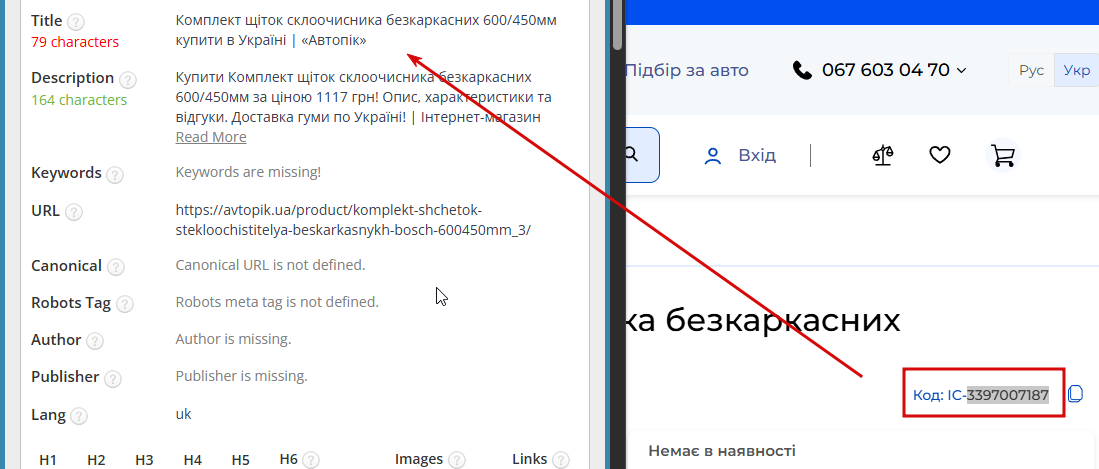Click 'Author is missing.' text
This screenshot has width=1099, height=469.
click(x=233, y=339)
